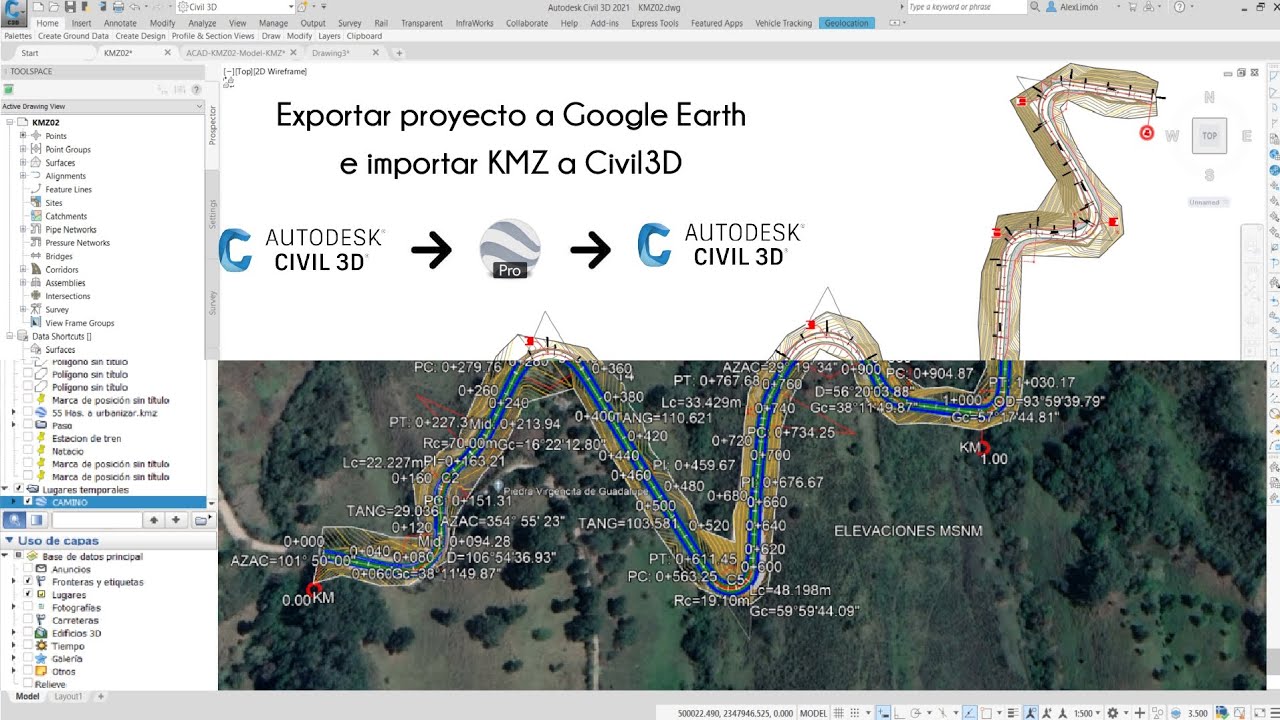This screenshot has height=720, width=1280.
Task: Expand the Points node in Toolspace tree
Action: click(x=23, y=135)
